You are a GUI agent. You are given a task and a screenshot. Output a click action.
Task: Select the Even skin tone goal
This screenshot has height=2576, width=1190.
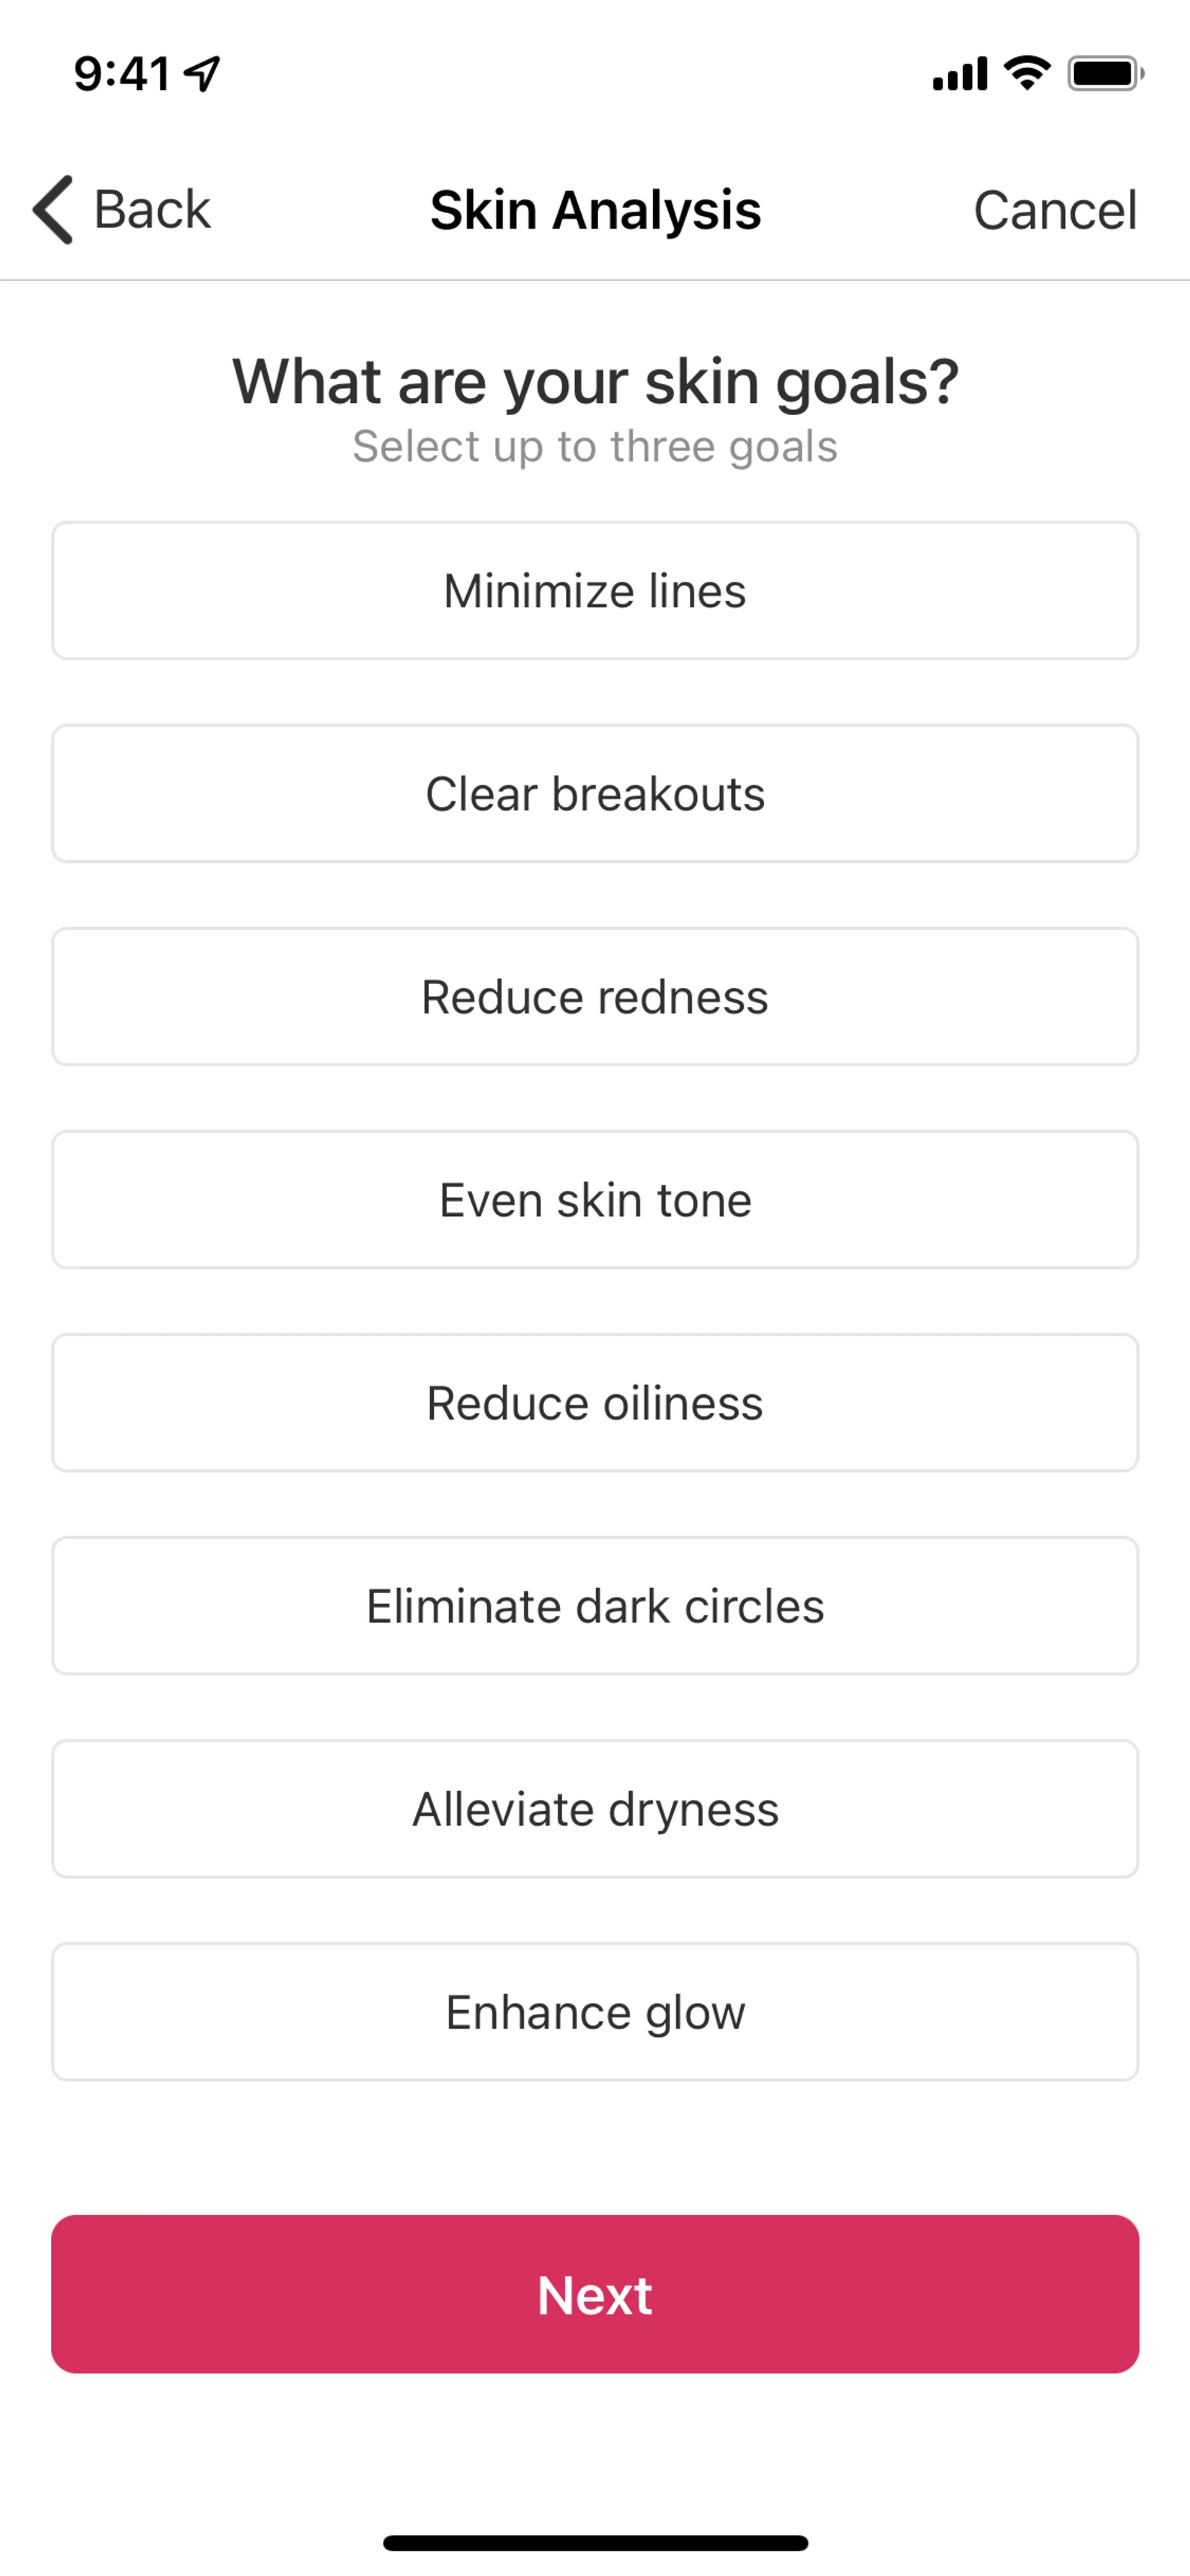point(595,1200)
